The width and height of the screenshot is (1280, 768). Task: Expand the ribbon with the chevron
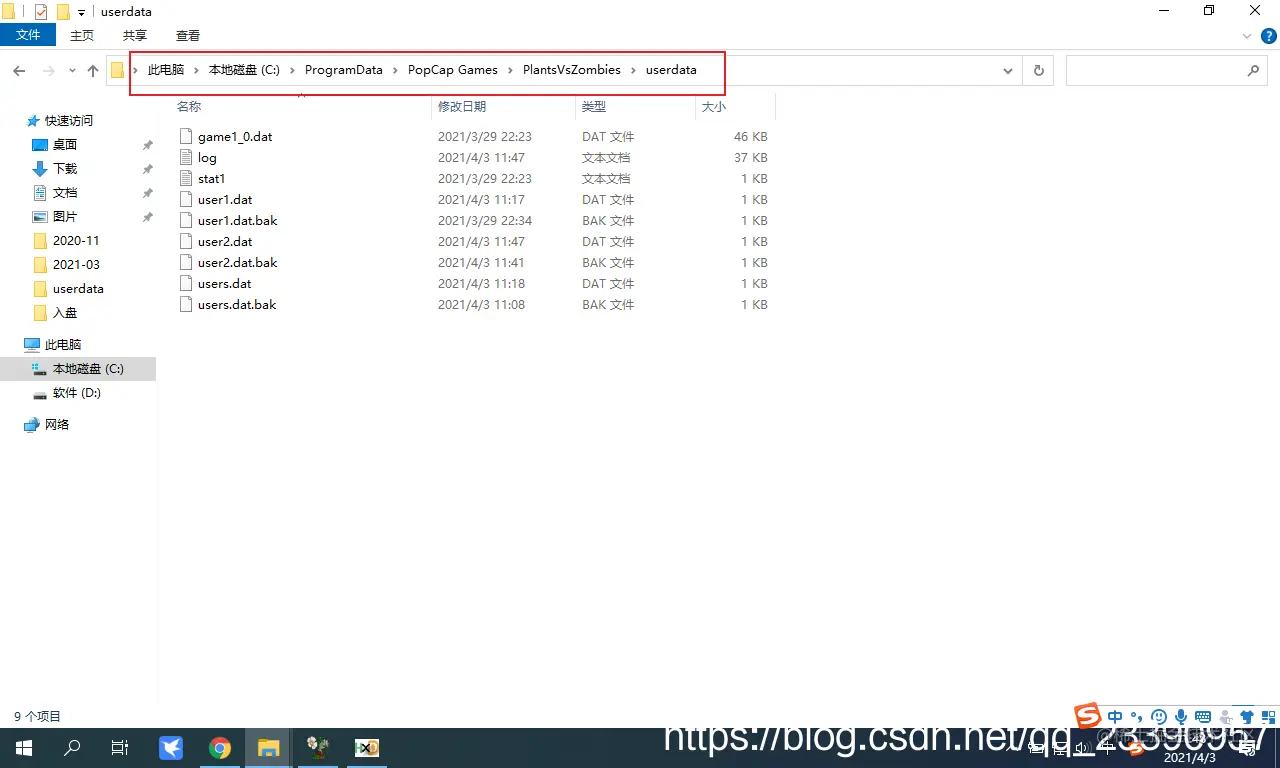tap(1247, 36)
